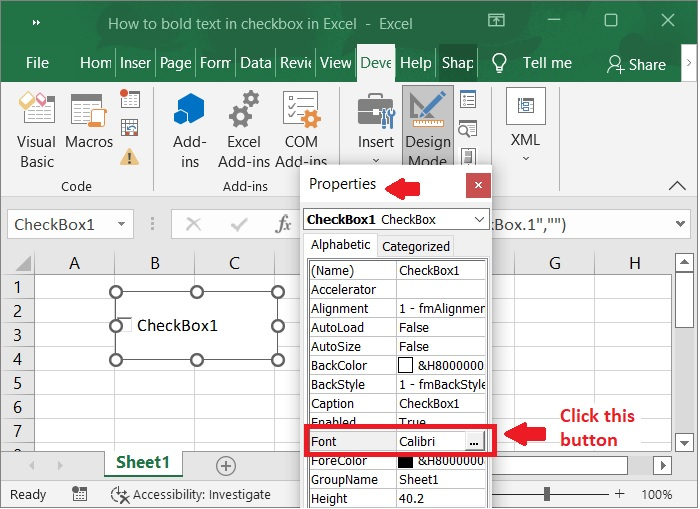The image size is (700, 509).
Task: Click the ForeColor black swatch
Action: pyautogui.click(x=405, y=462)
